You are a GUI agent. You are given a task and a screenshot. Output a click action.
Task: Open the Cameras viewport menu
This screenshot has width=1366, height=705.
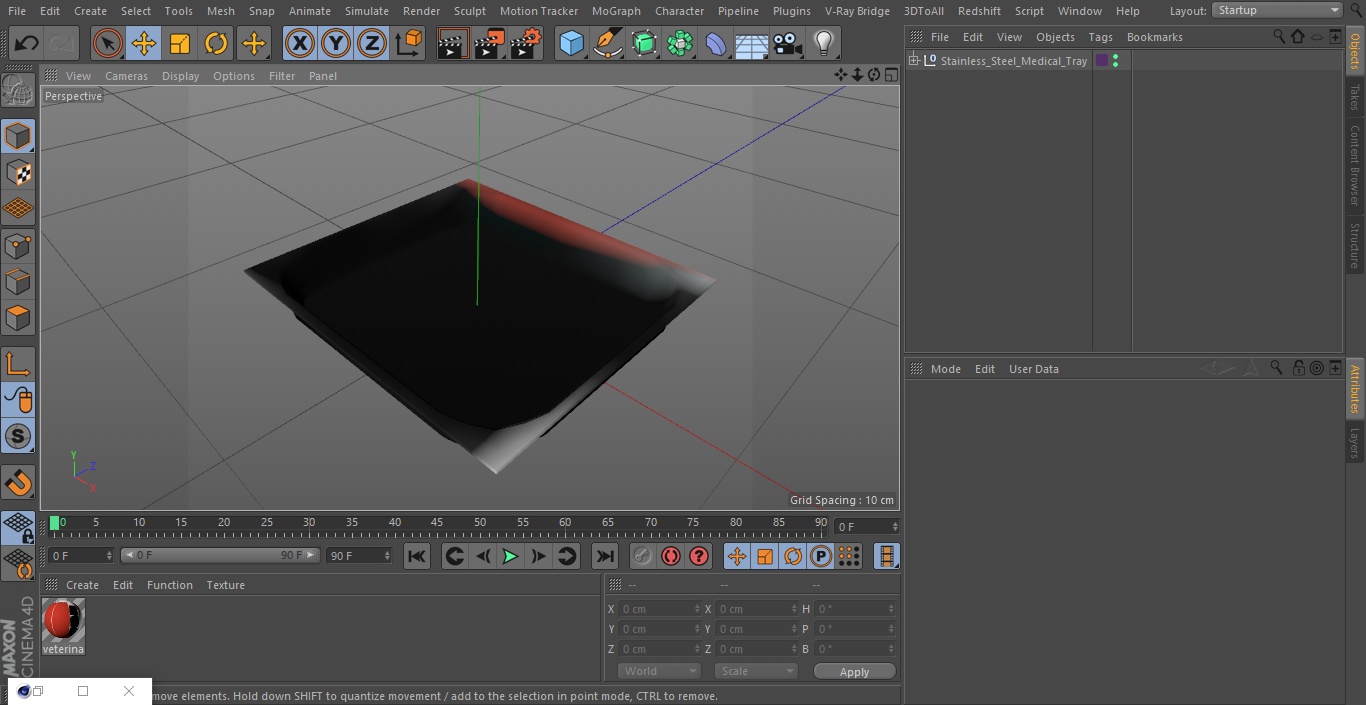pyautogui.click(x=126, y=76)
